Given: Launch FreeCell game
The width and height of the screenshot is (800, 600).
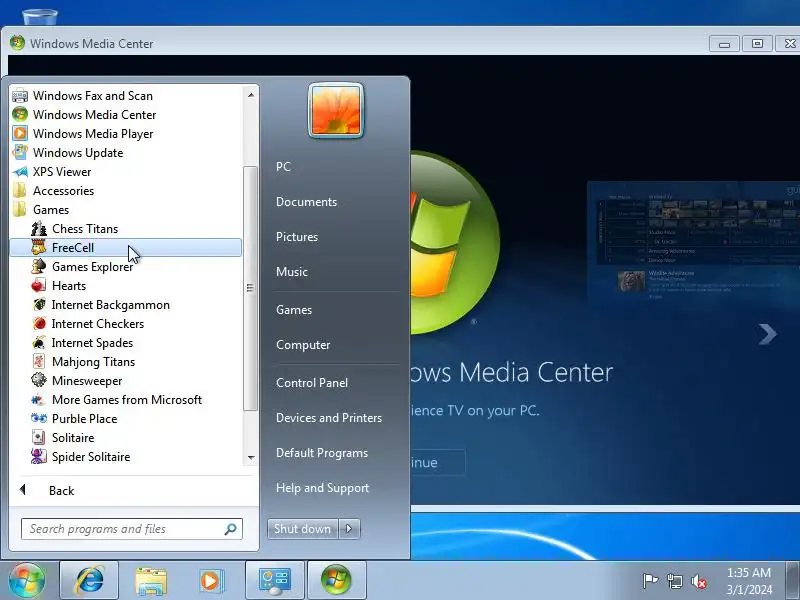Looking at the screenshot, I should [x=125, y=247].
